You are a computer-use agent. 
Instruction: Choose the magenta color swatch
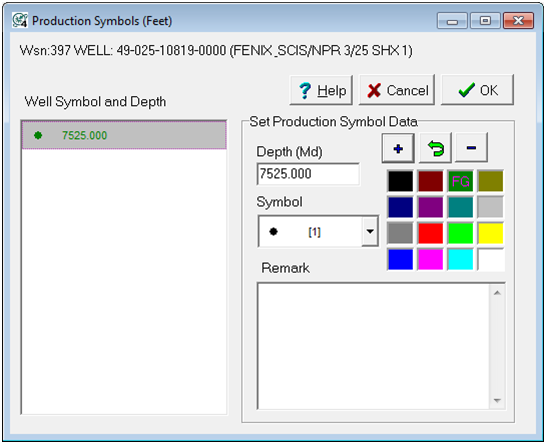coord(430,259)
